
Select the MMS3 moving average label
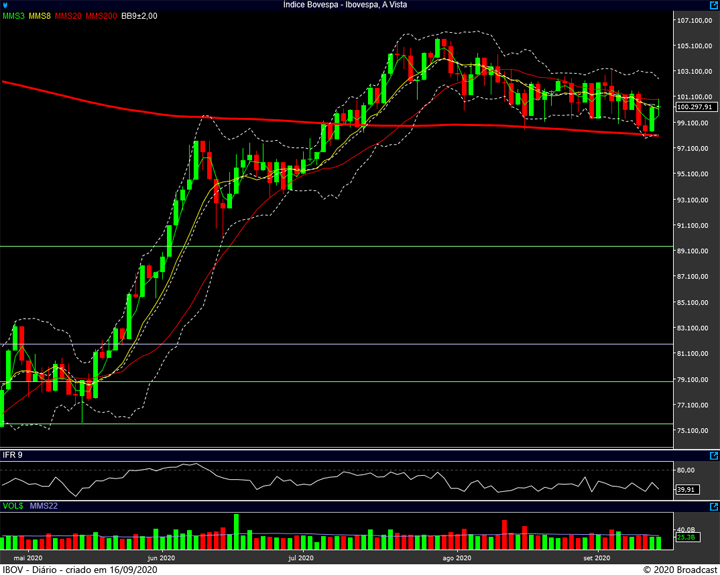tap(14, 16)
